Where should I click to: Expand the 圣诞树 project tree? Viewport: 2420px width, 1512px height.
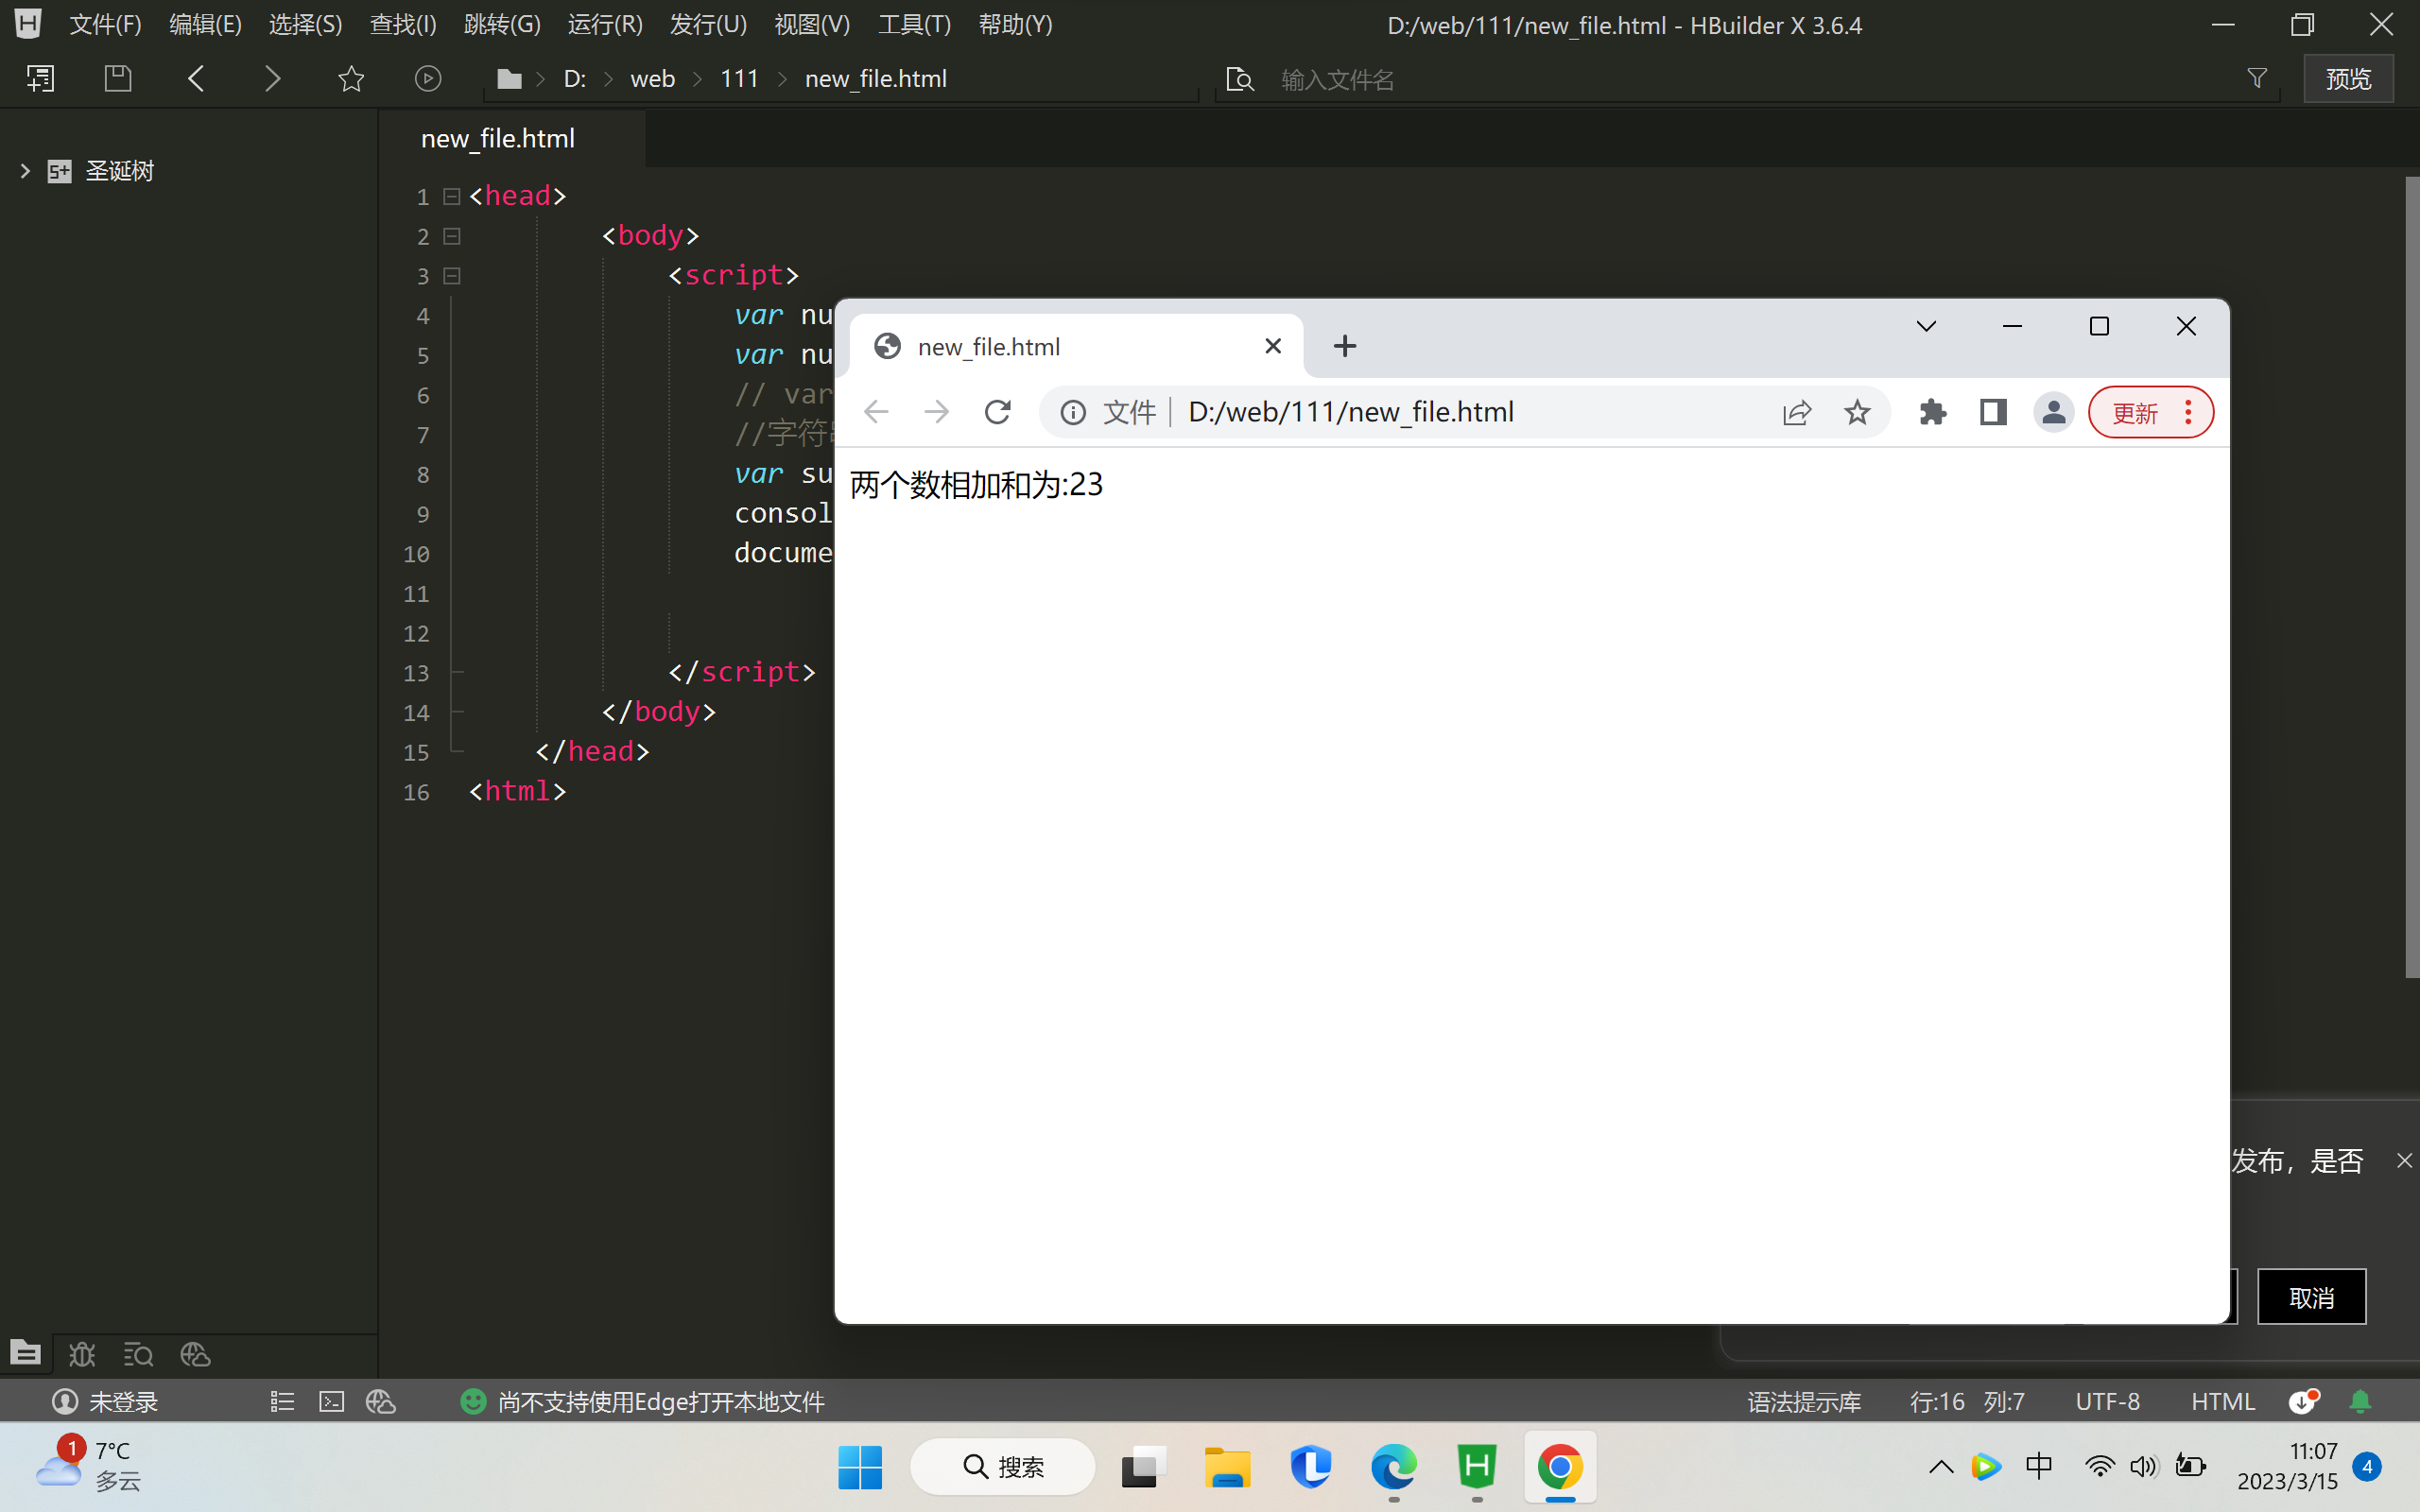coord(25,171)
